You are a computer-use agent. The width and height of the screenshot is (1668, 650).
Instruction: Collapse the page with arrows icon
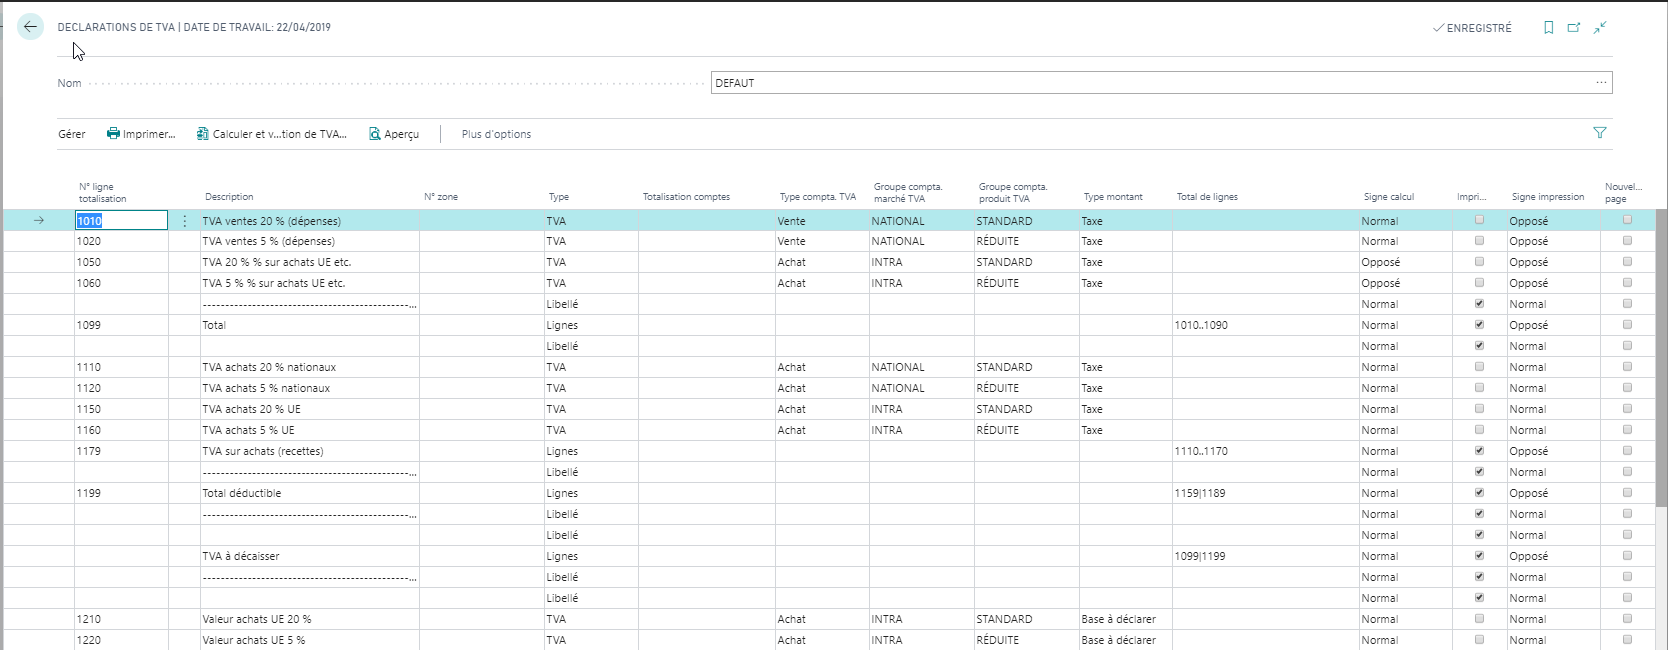coord(1600,28)
